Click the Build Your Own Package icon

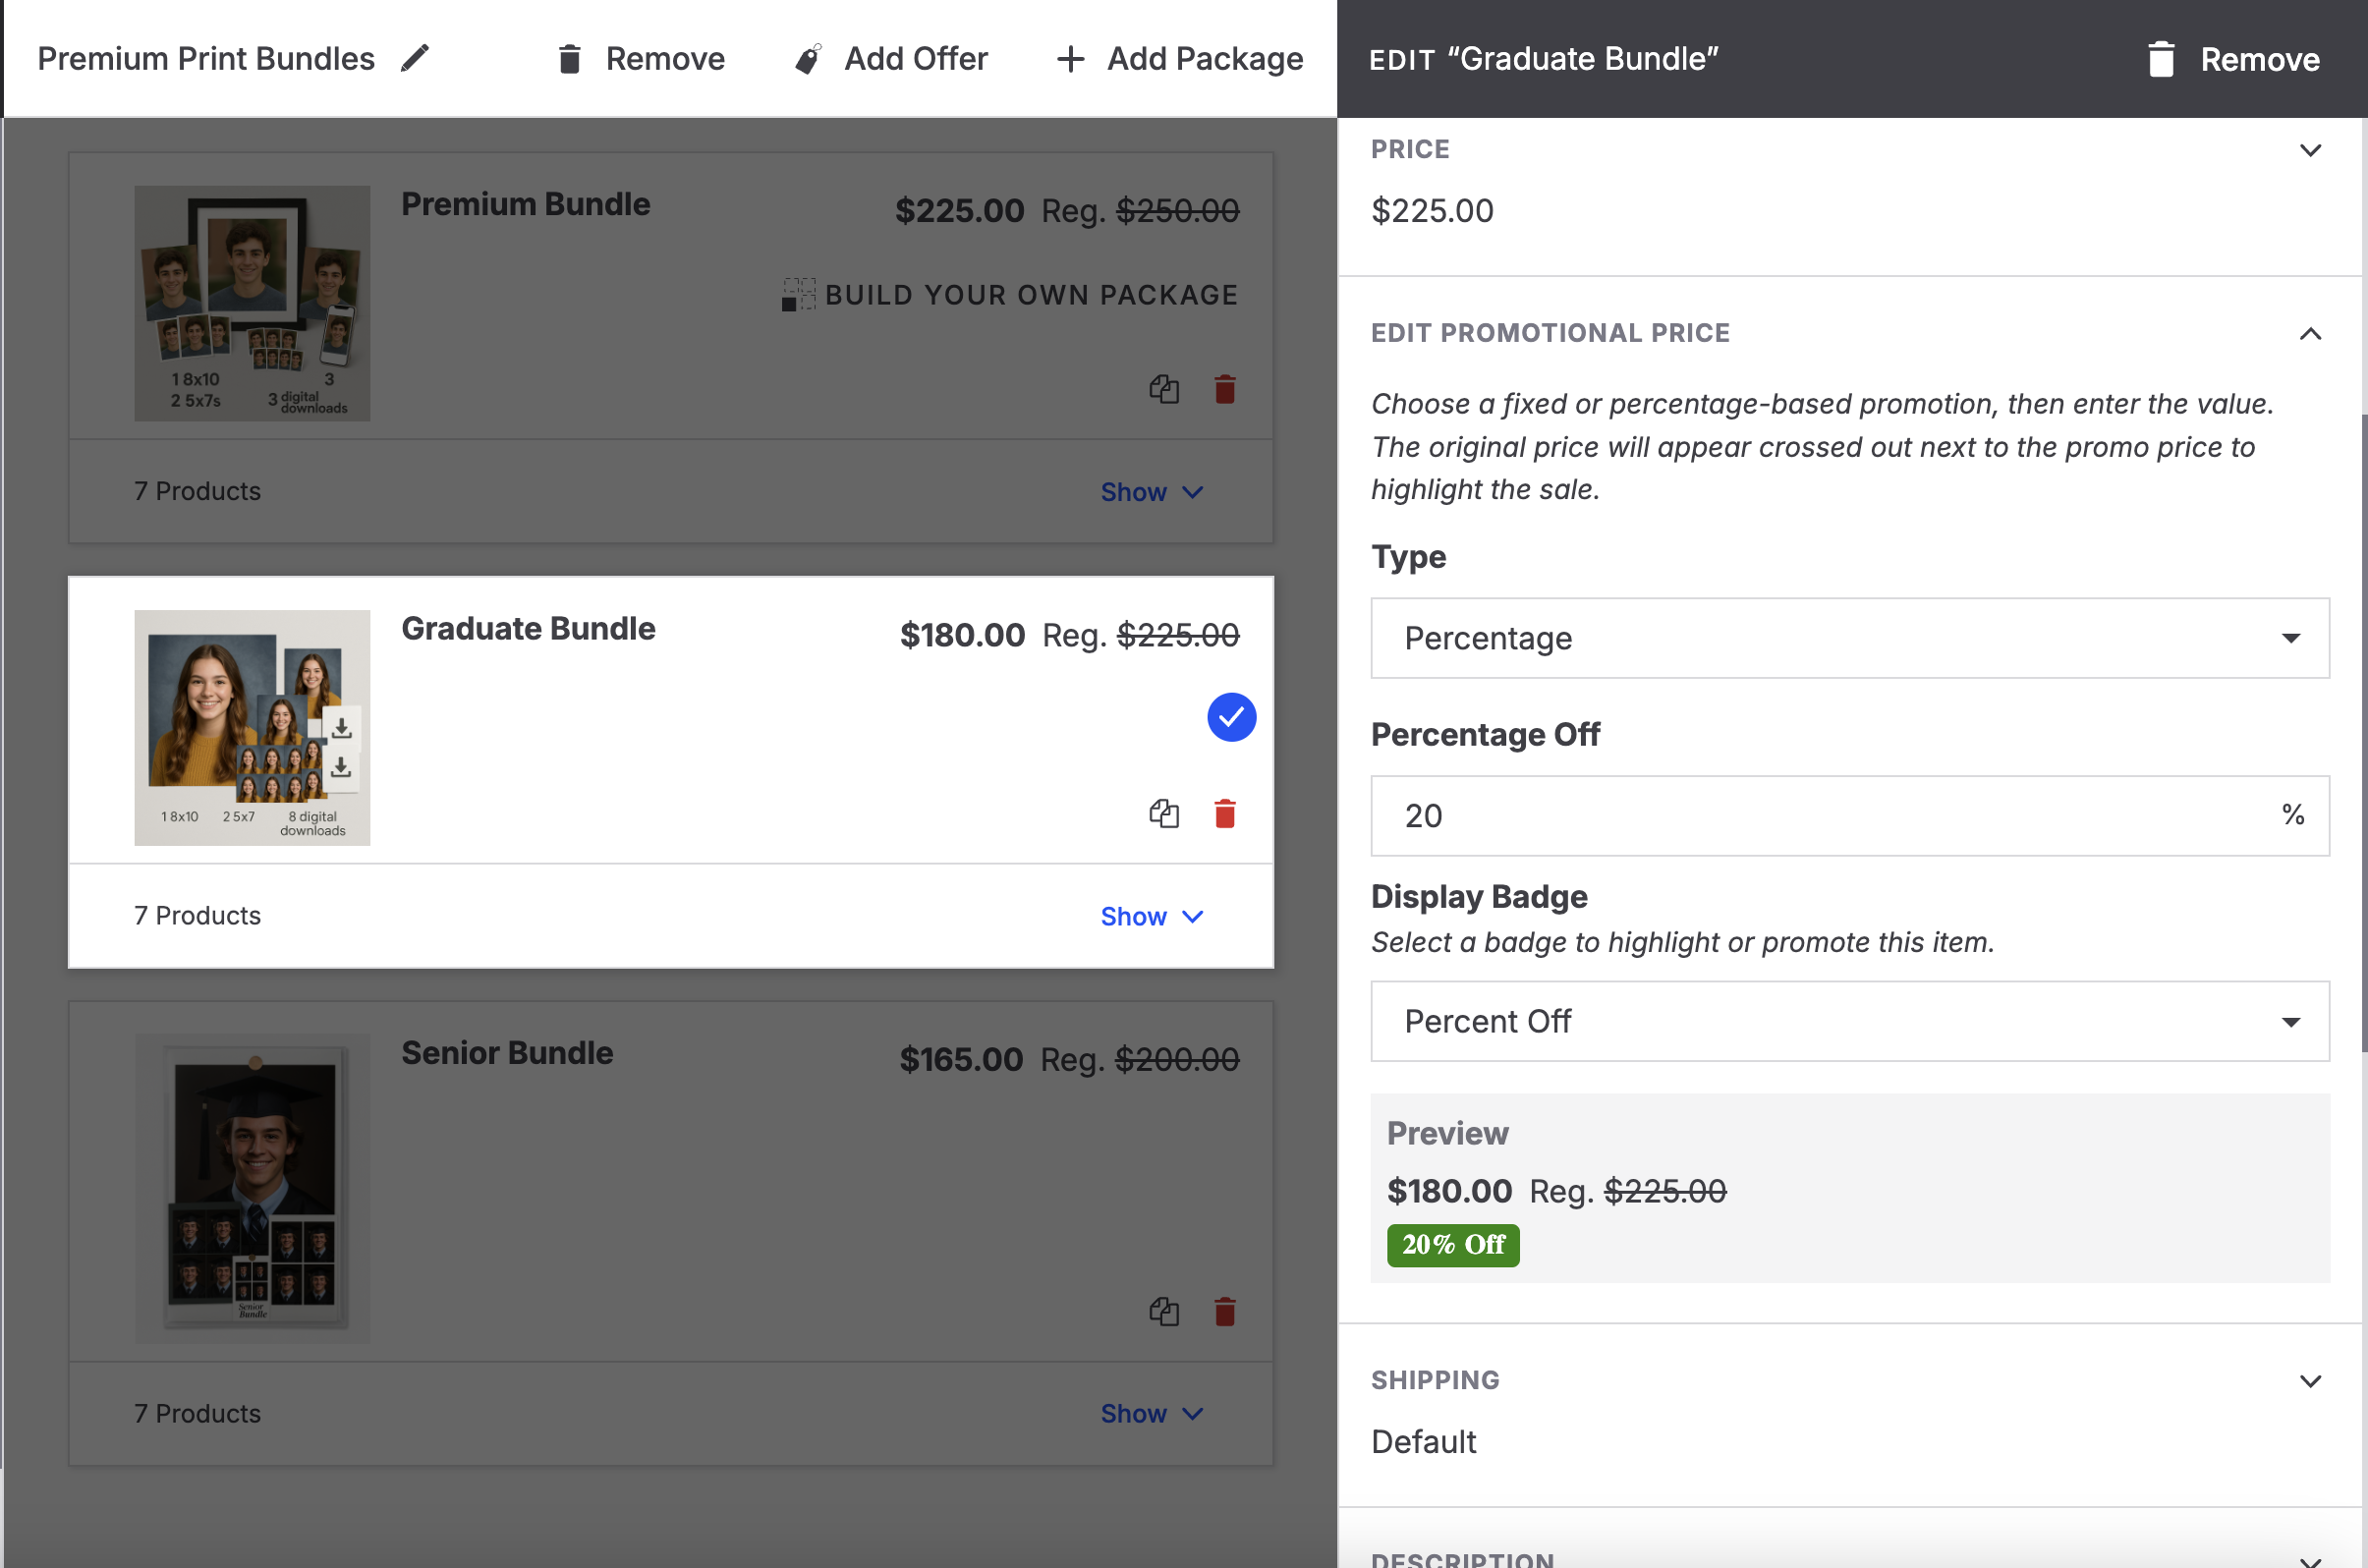click(798, 295)
